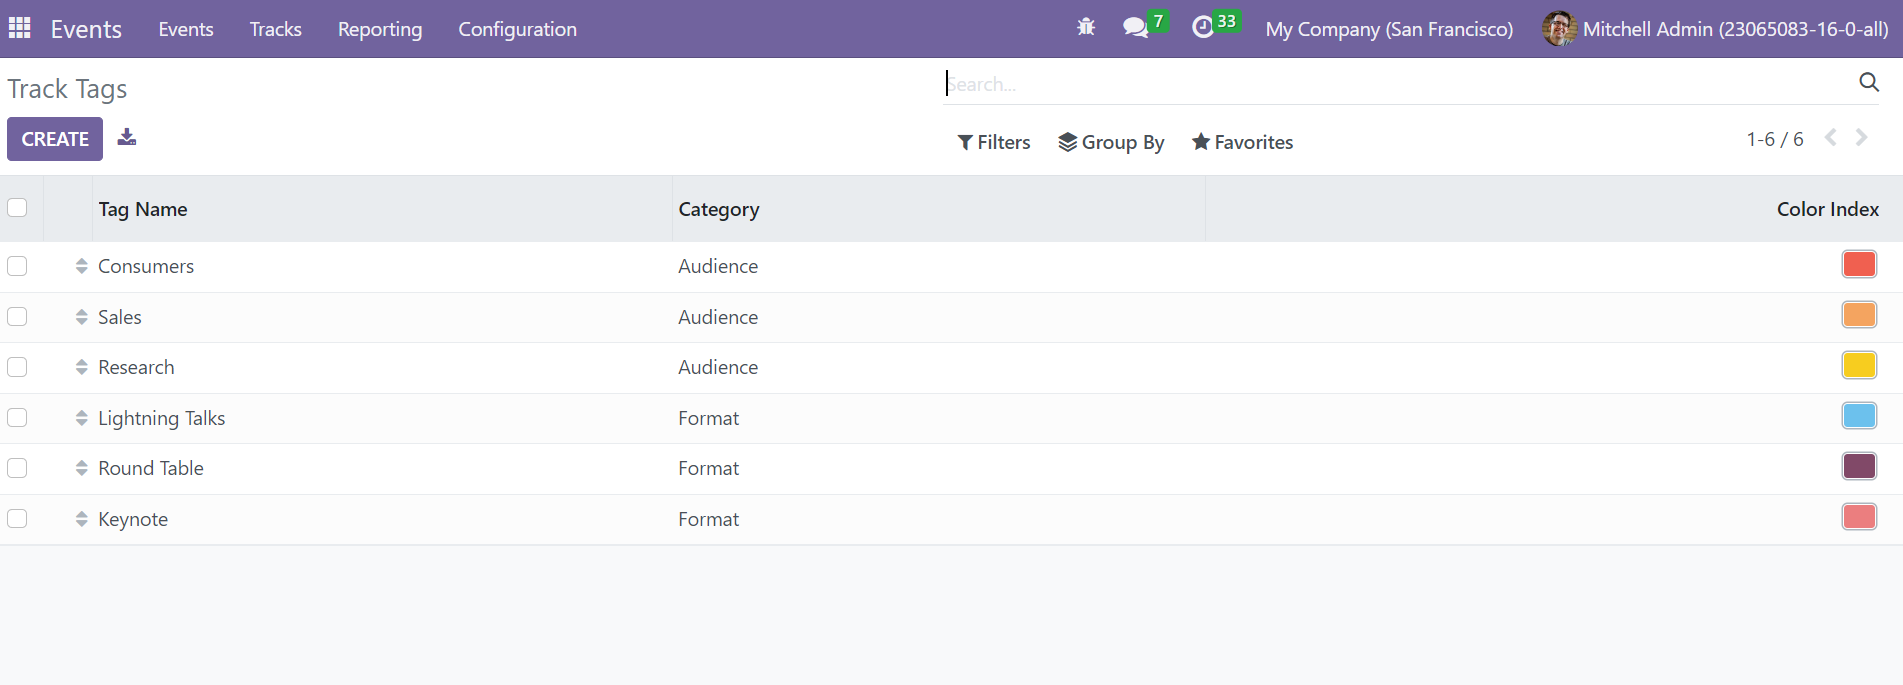
Task: Toggle the select-all header checkbox
Action: 17,207
